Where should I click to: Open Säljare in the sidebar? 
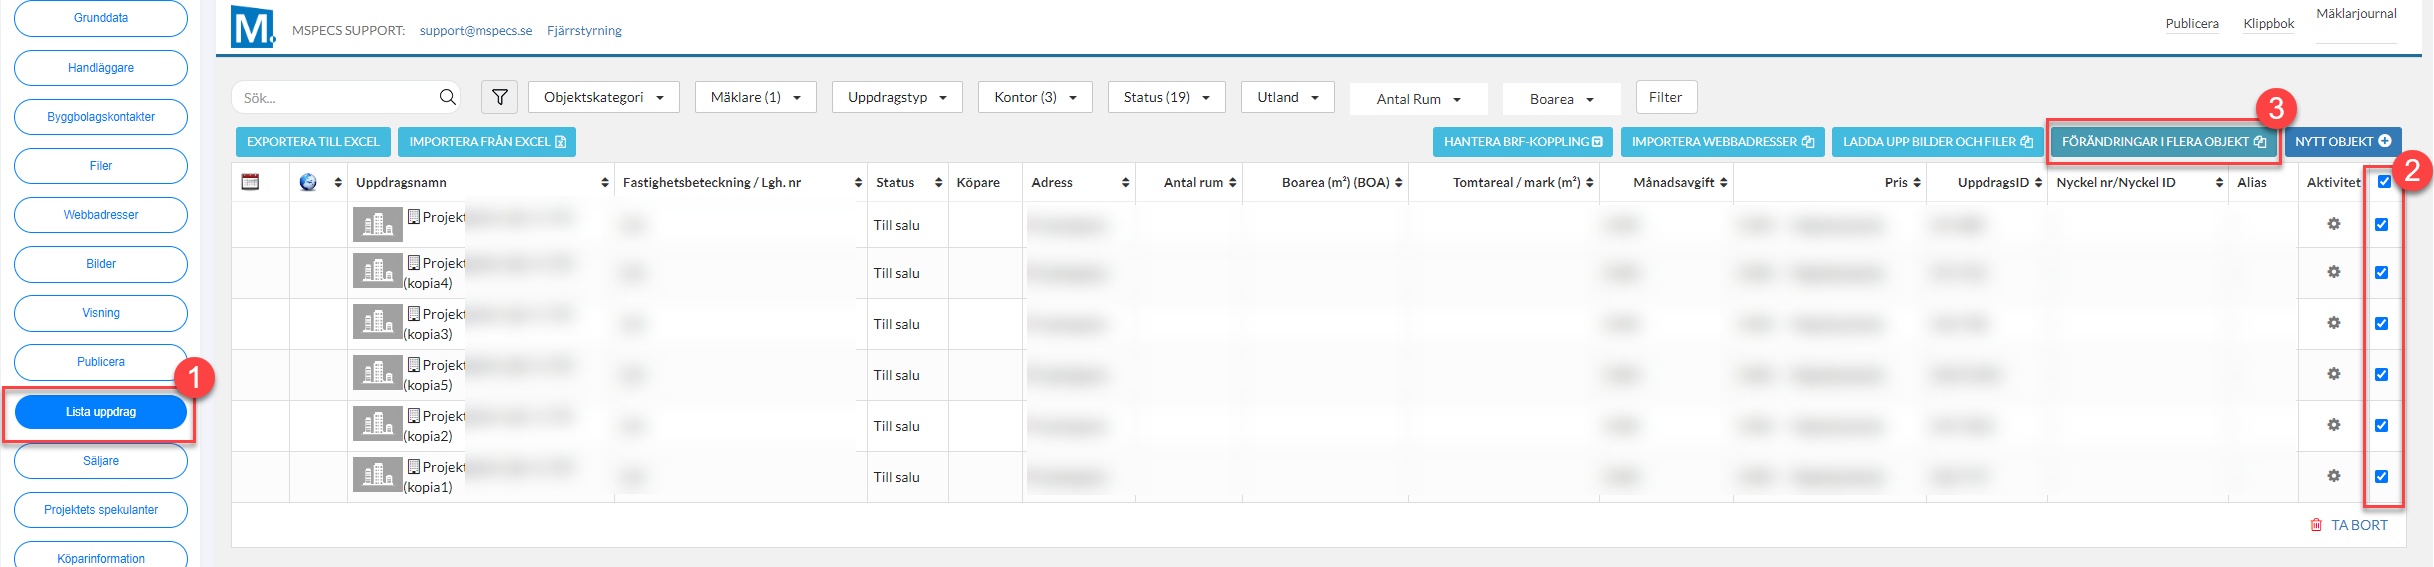(x=101, y=461)
